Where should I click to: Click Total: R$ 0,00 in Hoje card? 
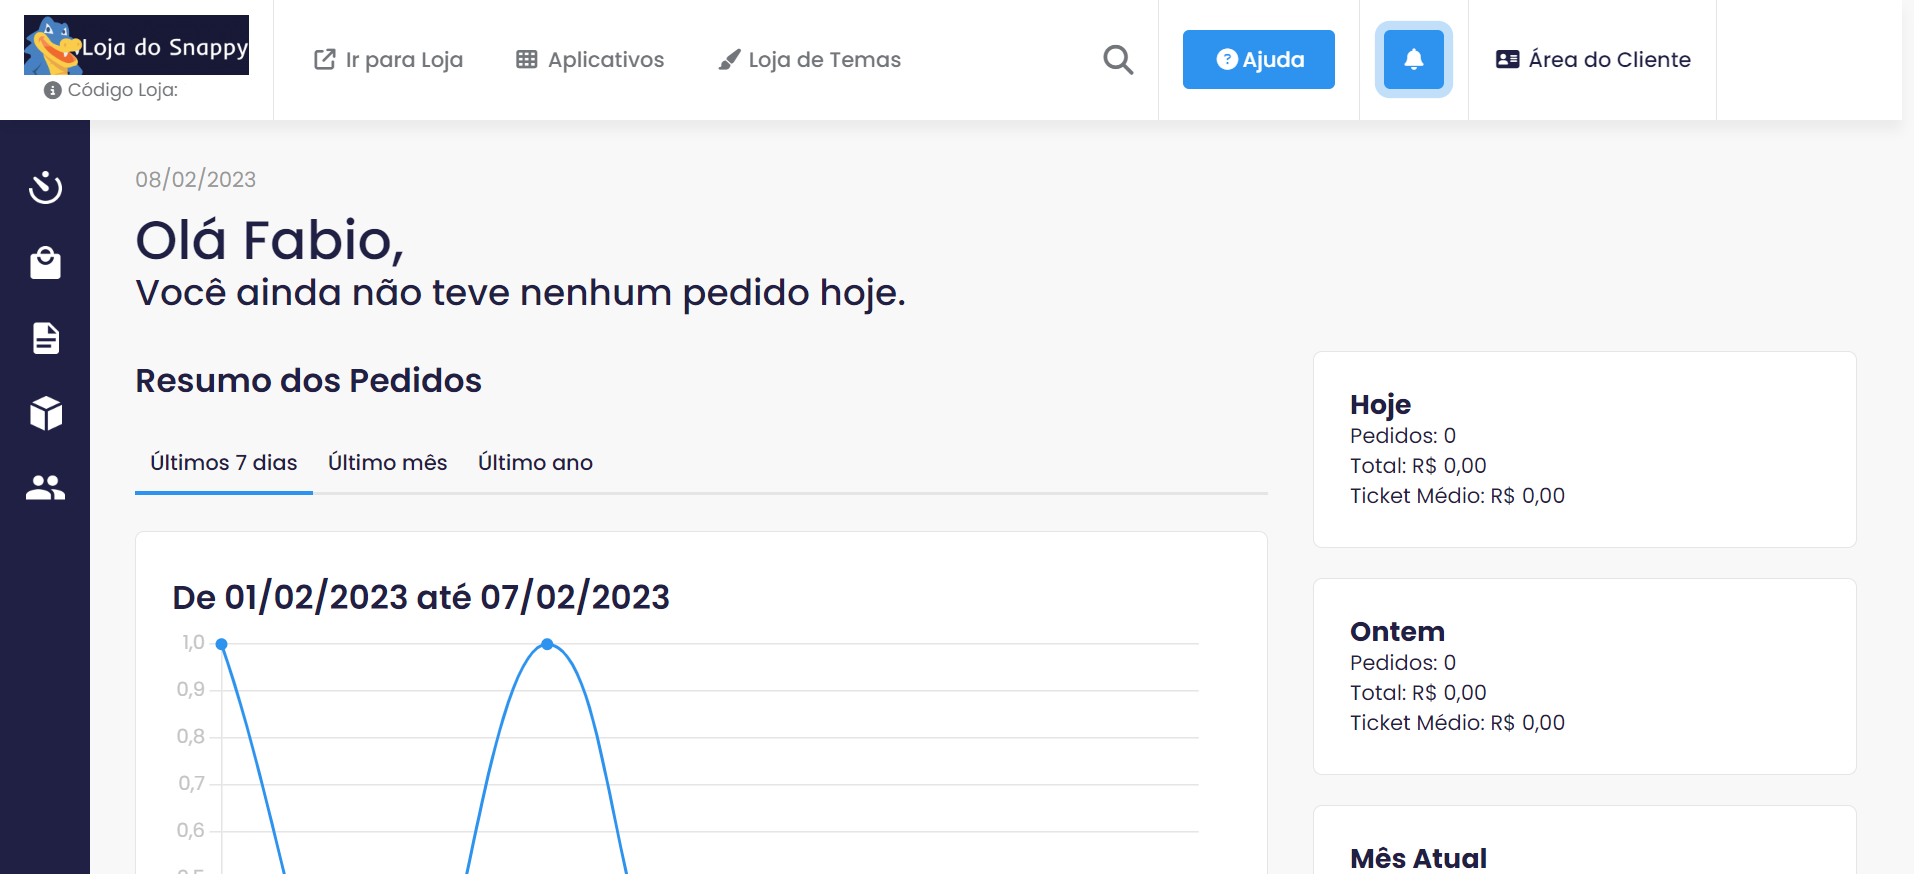click(x=1418, y=466)
